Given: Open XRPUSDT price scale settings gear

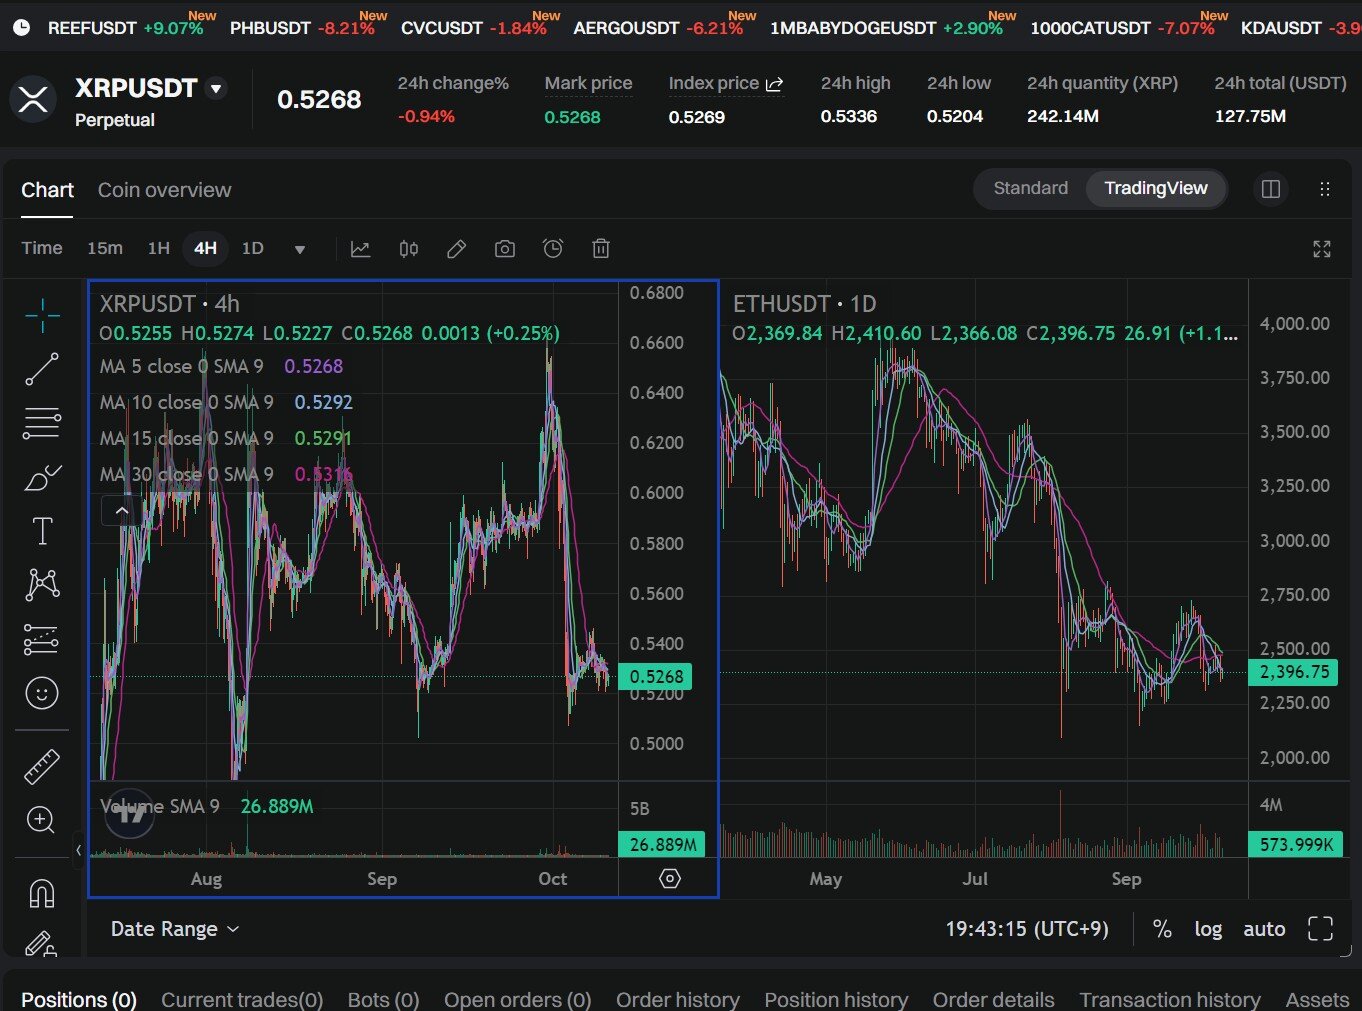Looking at the screenshot, I should [x=670, y=878].
